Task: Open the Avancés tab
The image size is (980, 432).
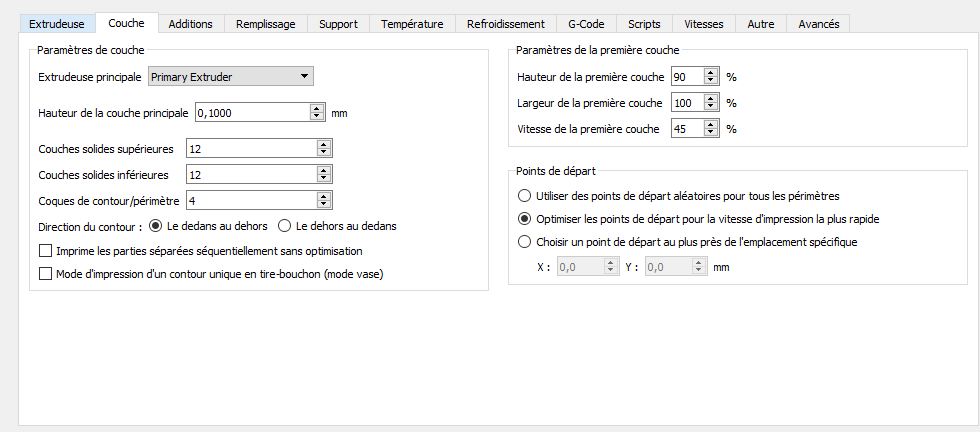Action: click(819, 24)
